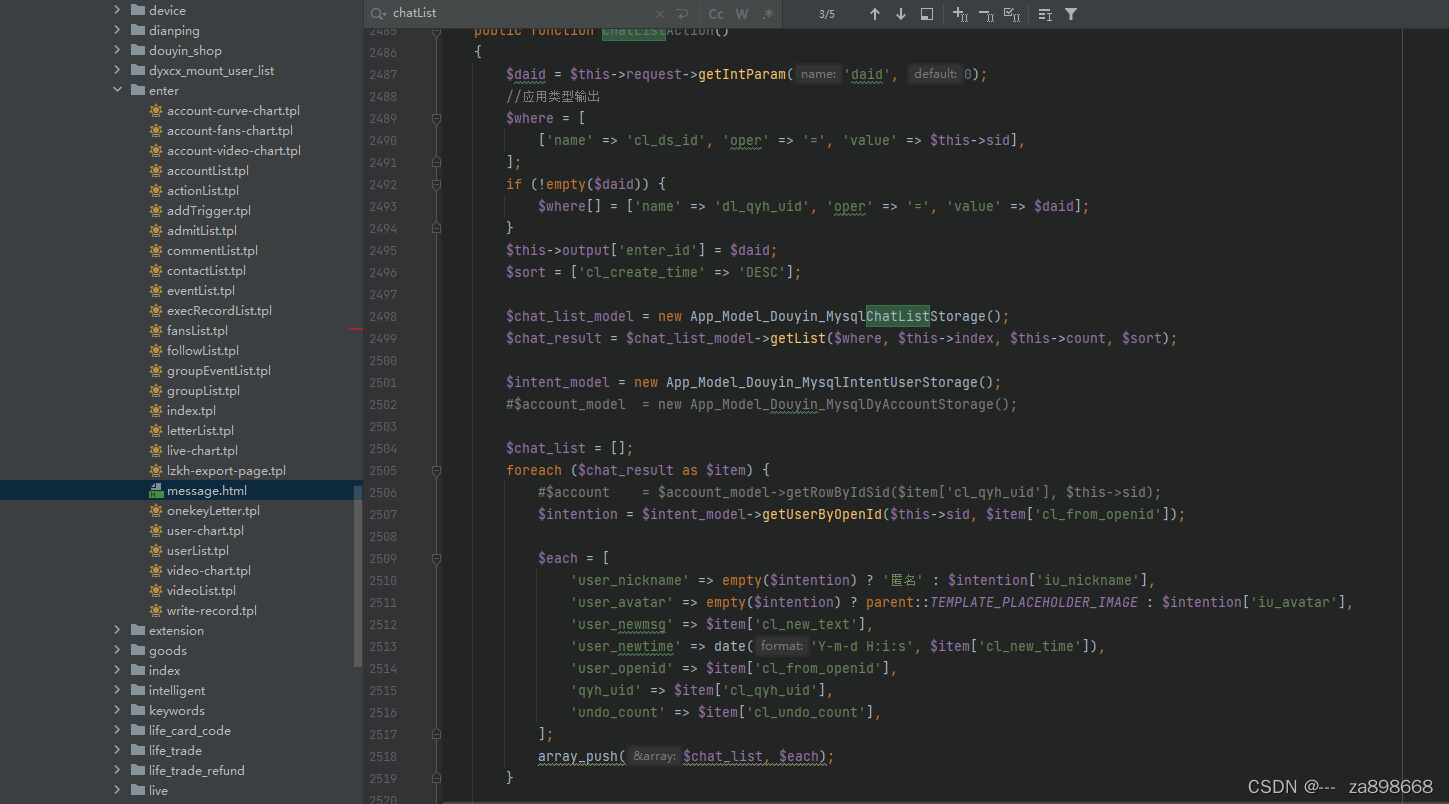1449x804 pixels.
Task: Fold the if block at line 2492
Action: 436,184
